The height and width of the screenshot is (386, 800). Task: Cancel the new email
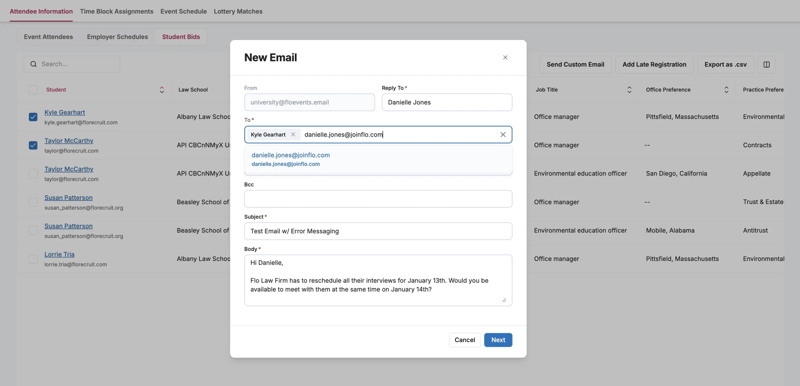(465, 340)
